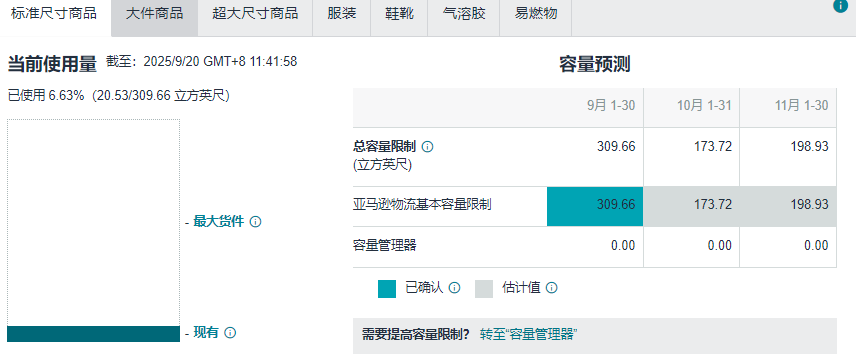Click the 现有 label link

[x=206, y=333]
